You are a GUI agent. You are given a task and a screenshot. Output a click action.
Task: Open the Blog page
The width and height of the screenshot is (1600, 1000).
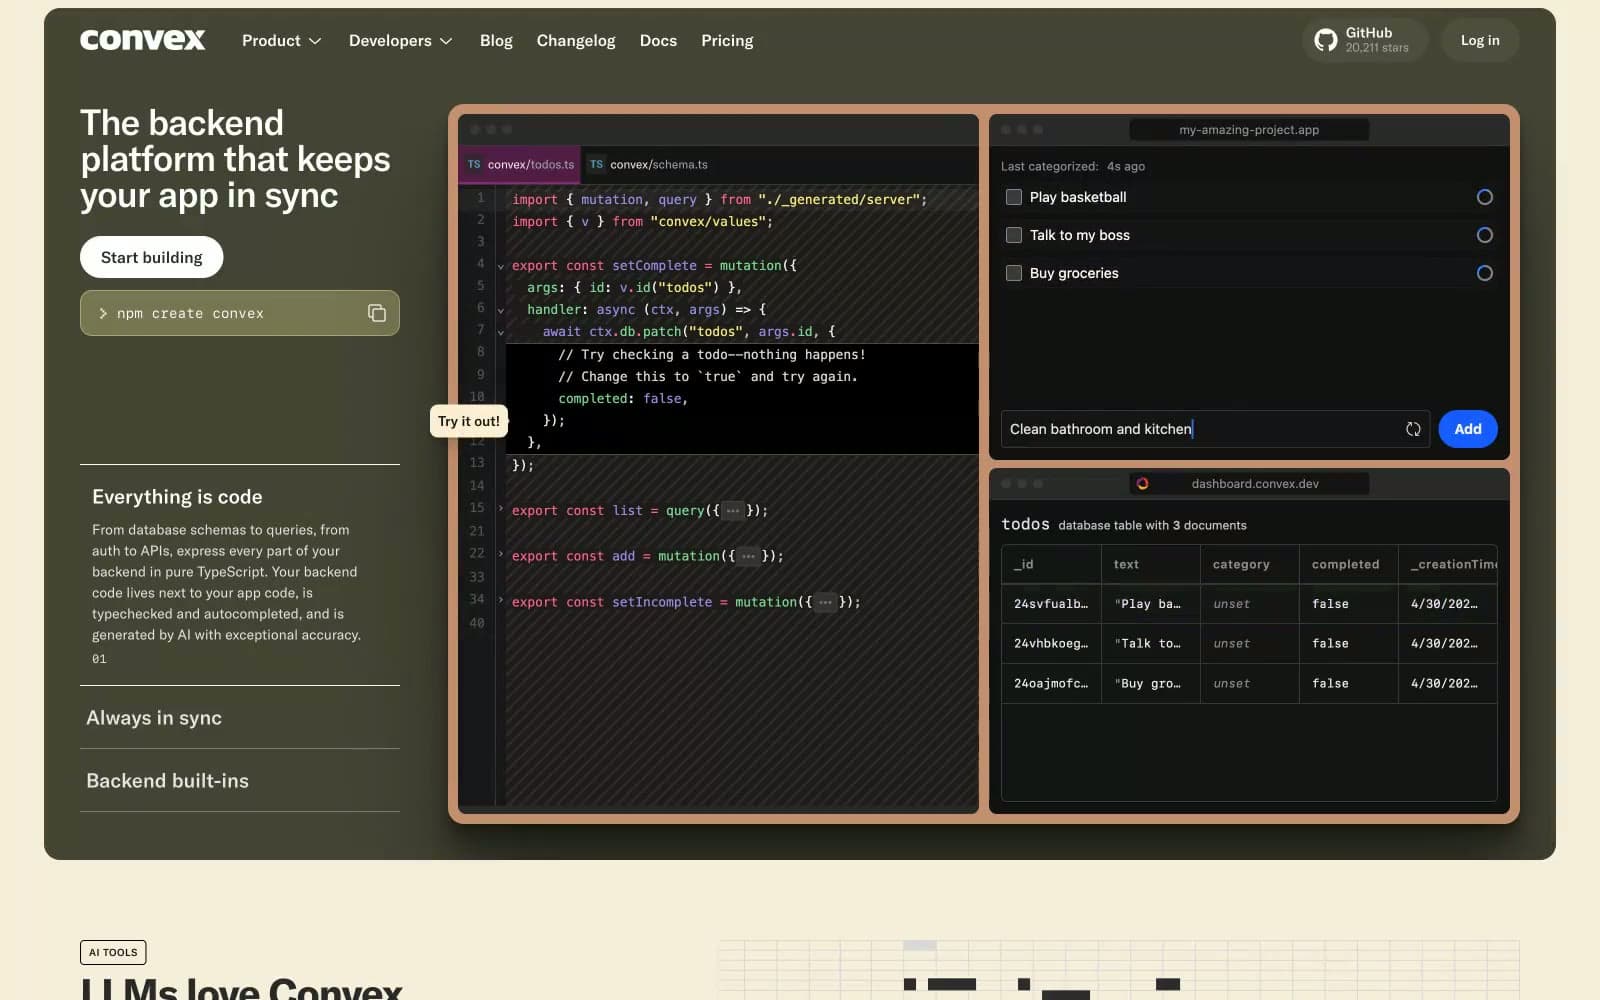pyautogui.click(x=496, y=41)
